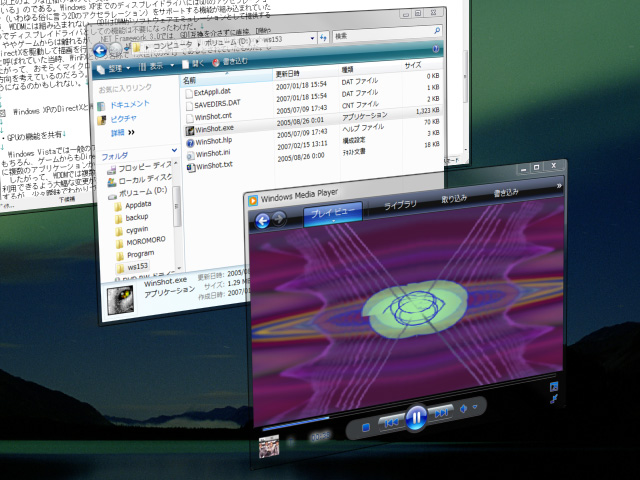Go forward in Windows Media Player
640x480 pixels.
coord(279,219)
